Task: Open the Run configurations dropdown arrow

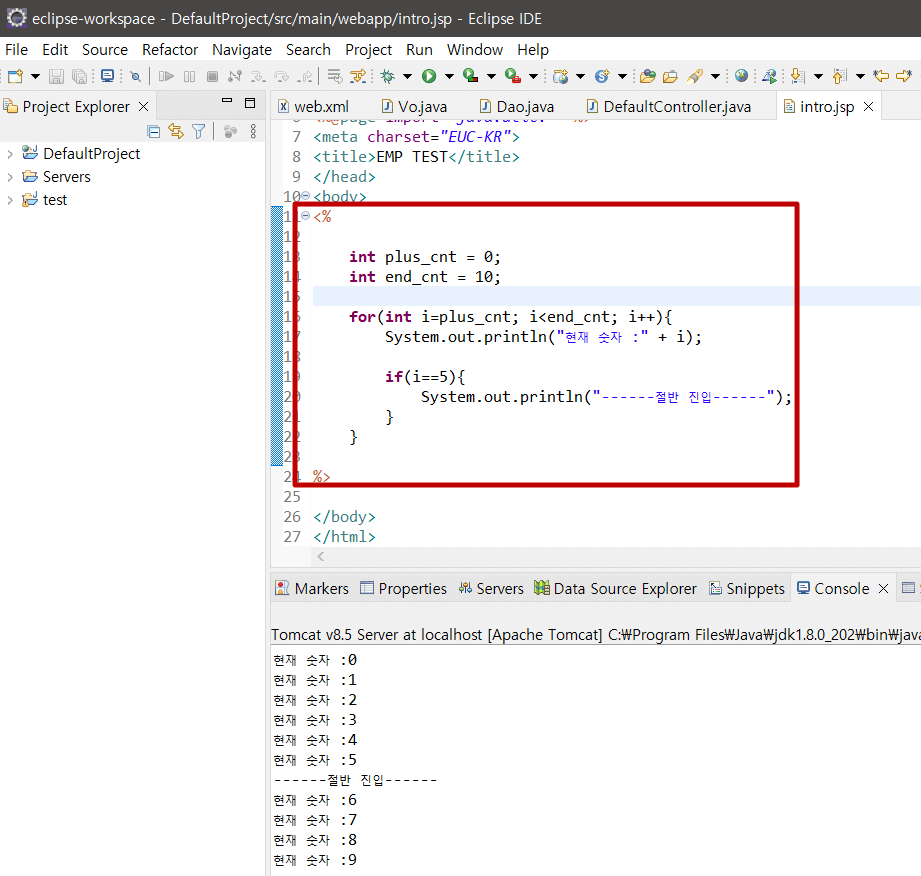Action: click(449, 76)
